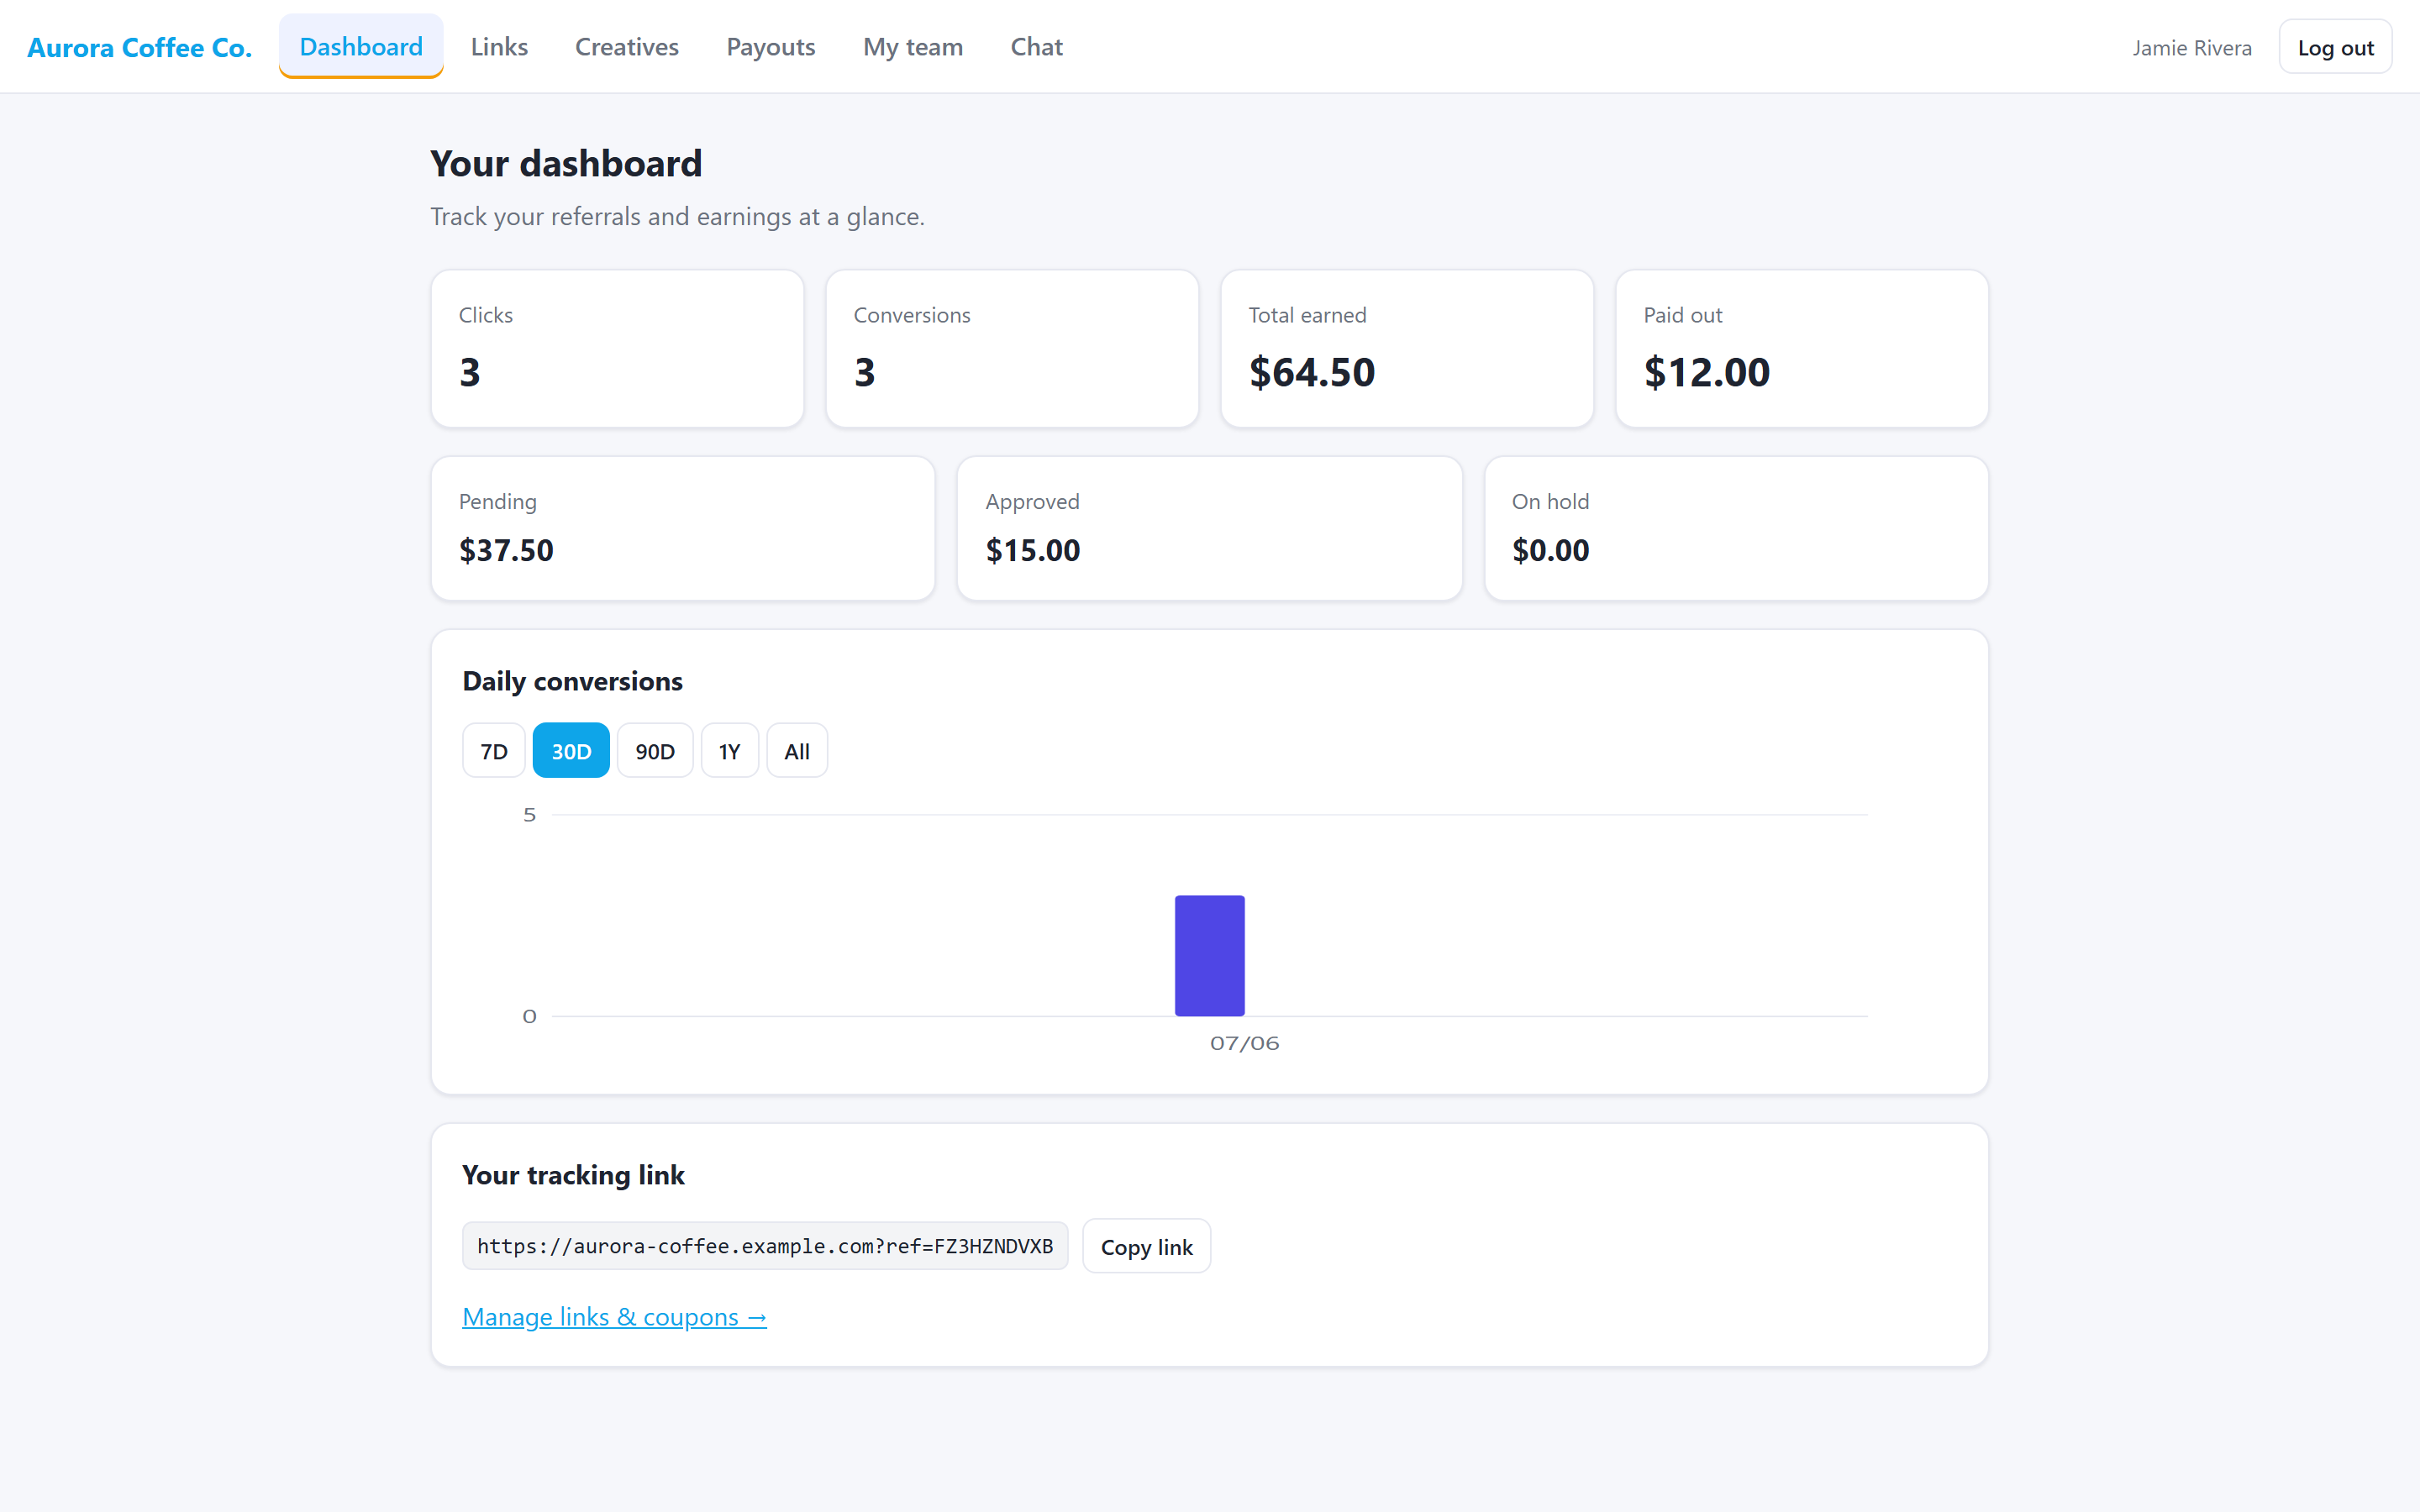This screenshot has width=2420, height=1512.
Task: Click the $0.00 on hold amount
Action: (1550, 550)
